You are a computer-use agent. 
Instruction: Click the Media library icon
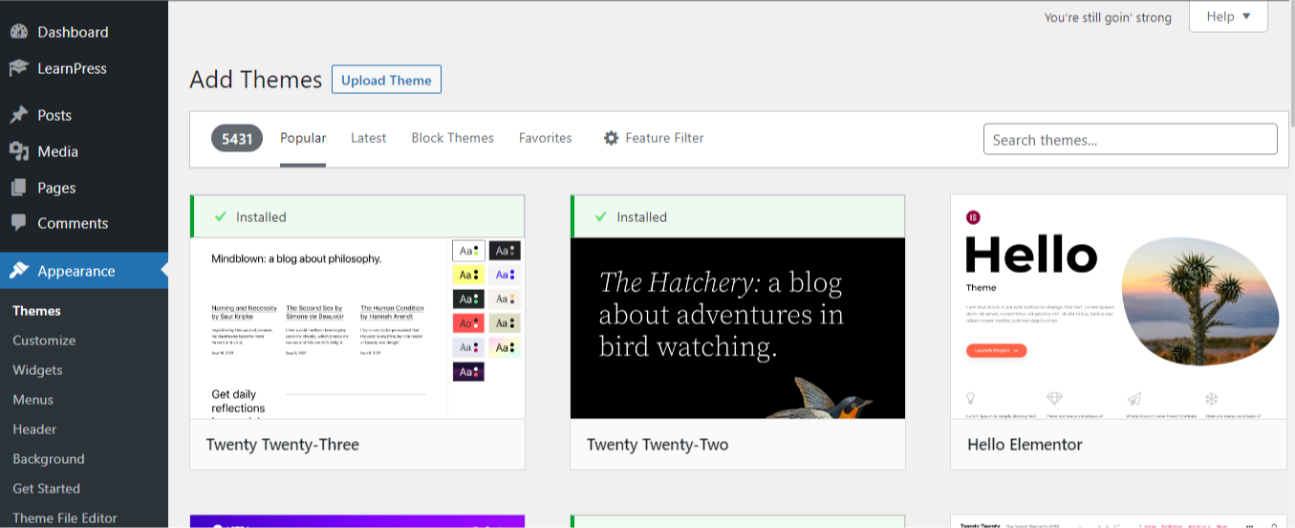pos(18,151)
